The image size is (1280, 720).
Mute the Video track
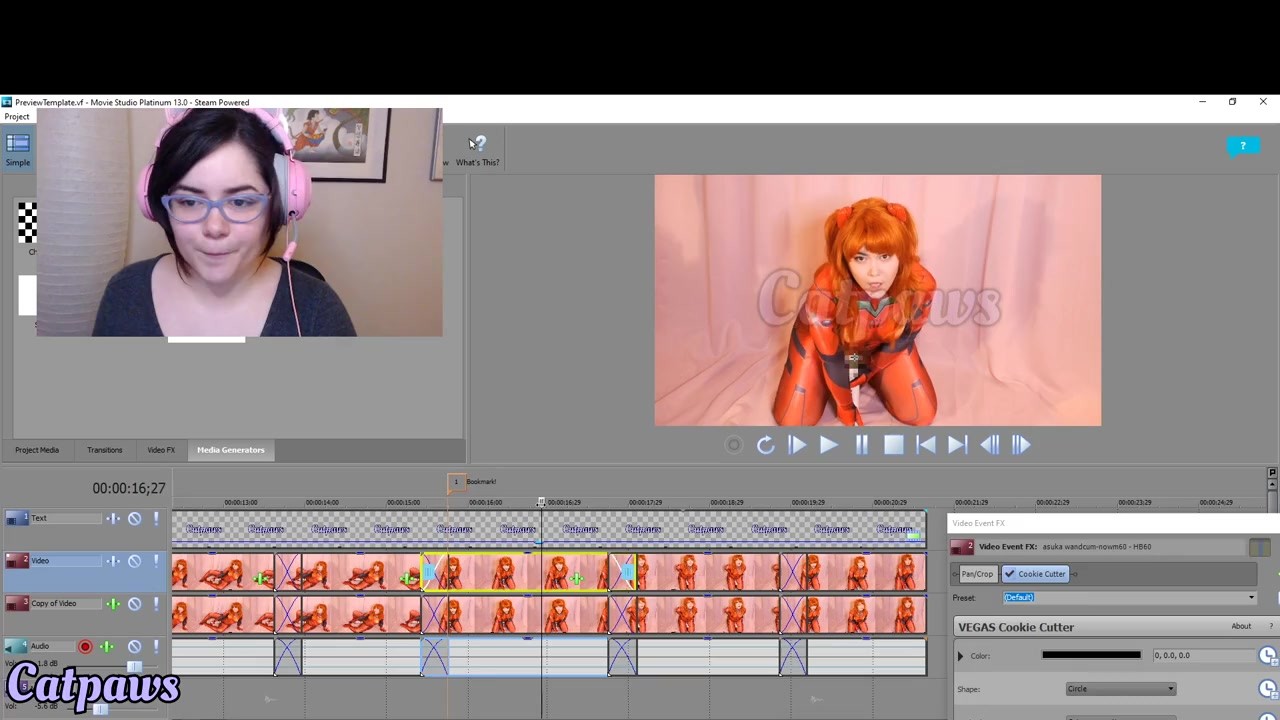point(134,561)
